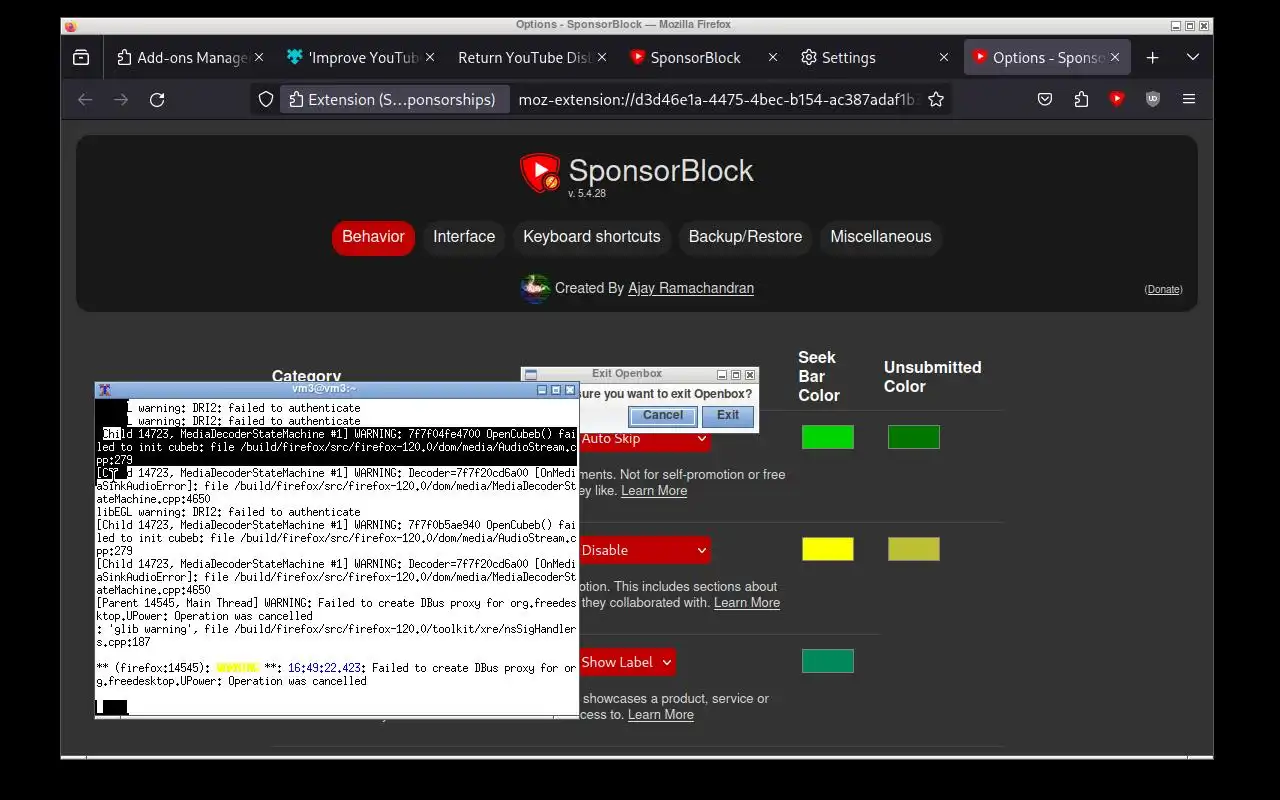Select the Interface options tab
This screenshot has height=800, width=1280.
464,237
